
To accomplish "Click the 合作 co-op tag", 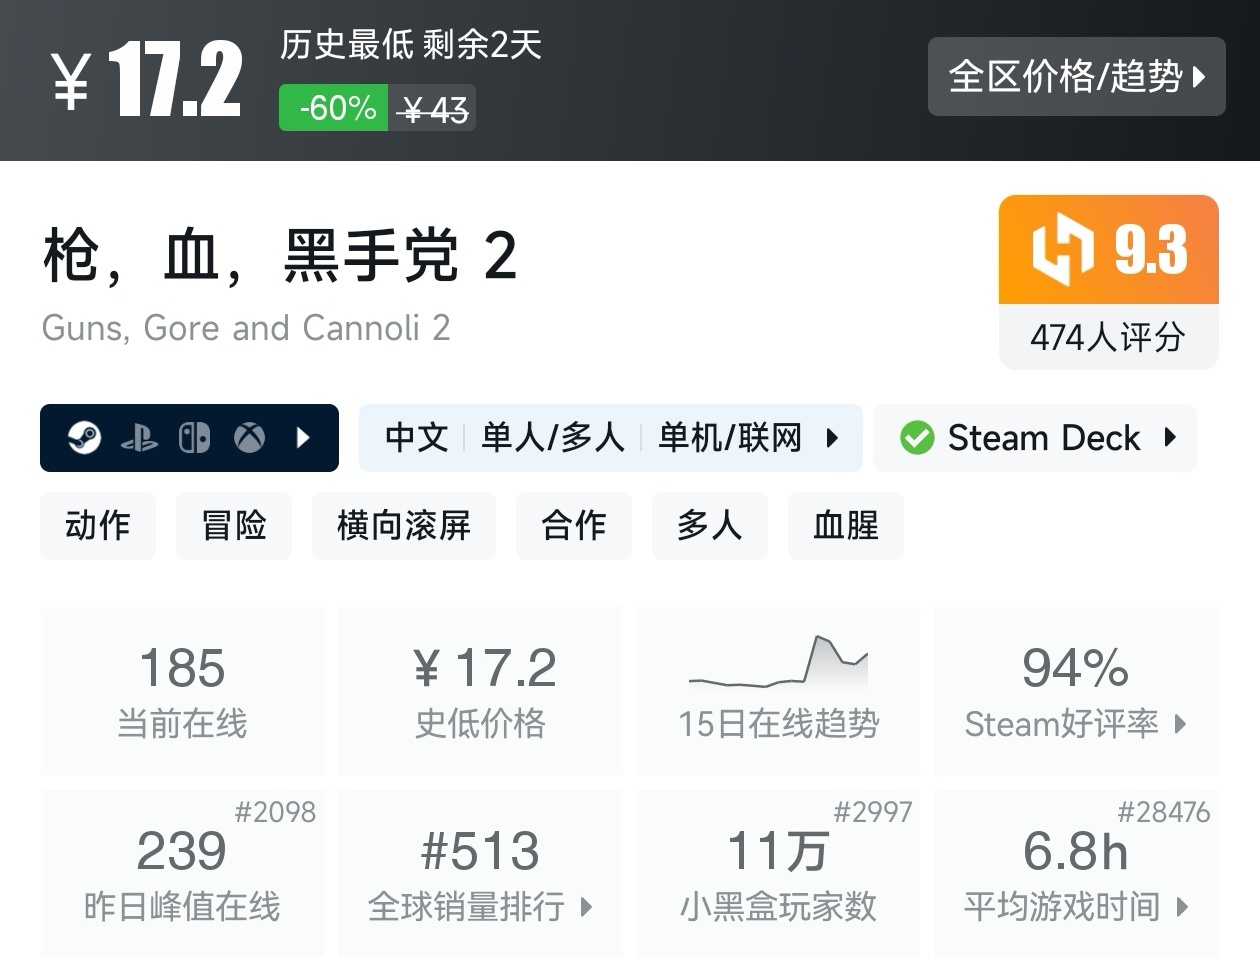I will (x=574, y=526).
